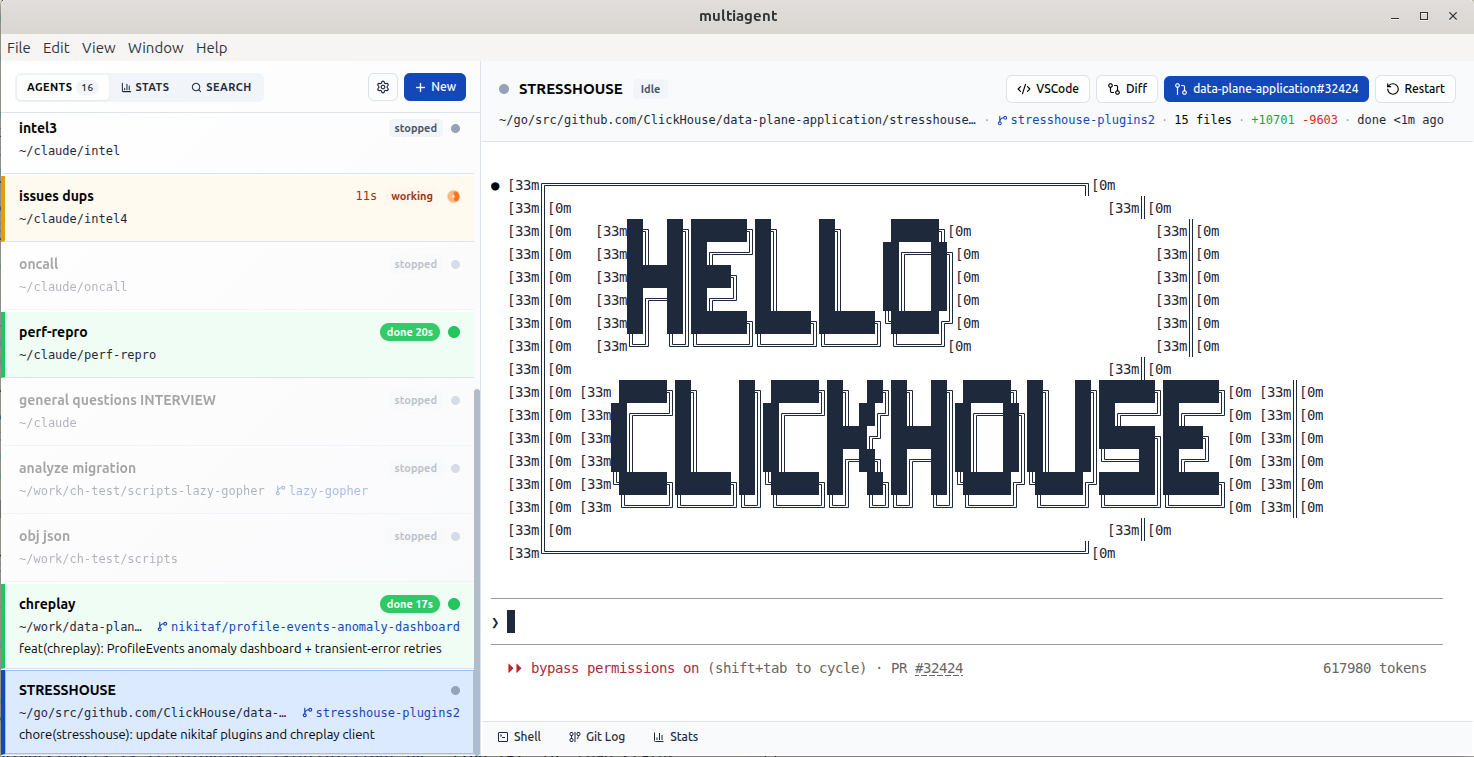Switch to the AGENTS tab

point(61,87)
